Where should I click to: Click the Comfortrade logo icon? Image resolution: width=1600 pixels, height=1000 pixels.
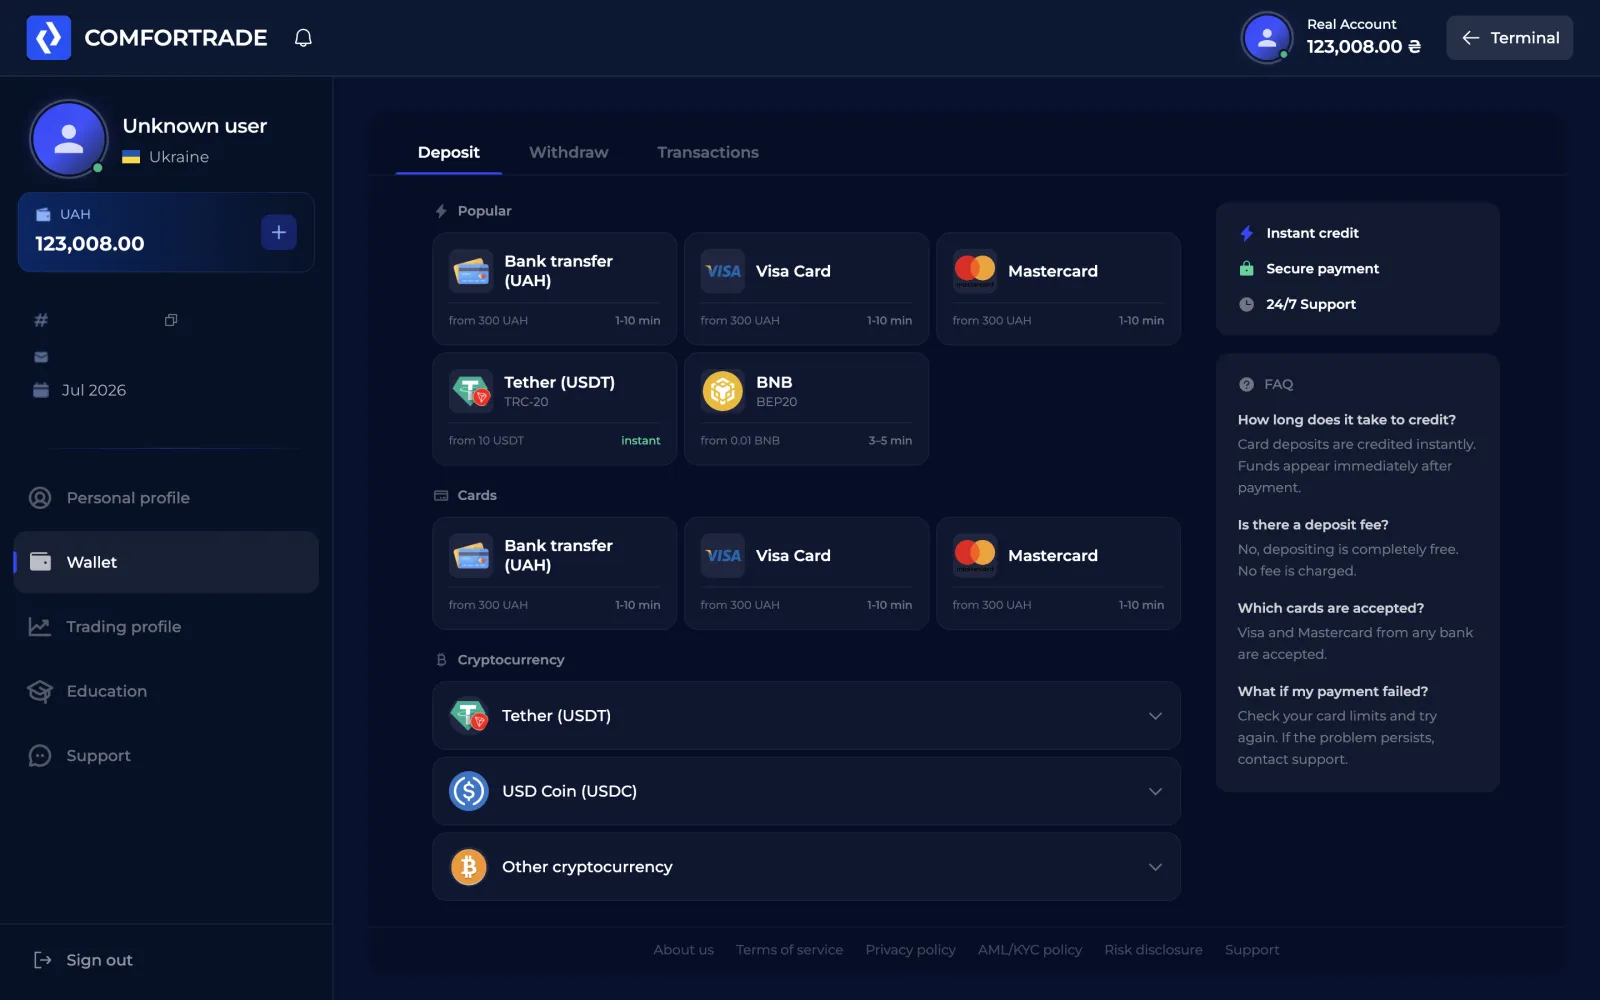[x=48, y=38]
